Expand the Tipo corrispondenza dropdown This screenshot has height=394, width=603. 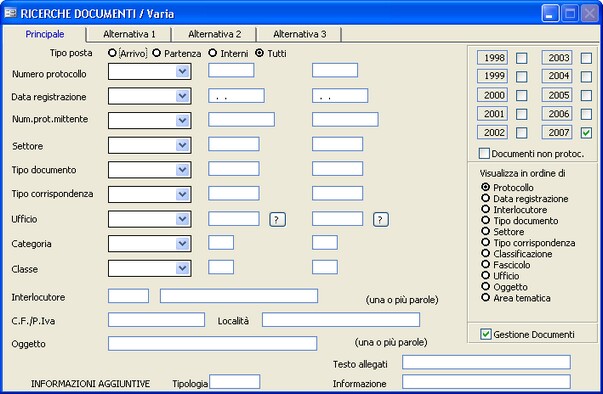(x=183, y=195)
